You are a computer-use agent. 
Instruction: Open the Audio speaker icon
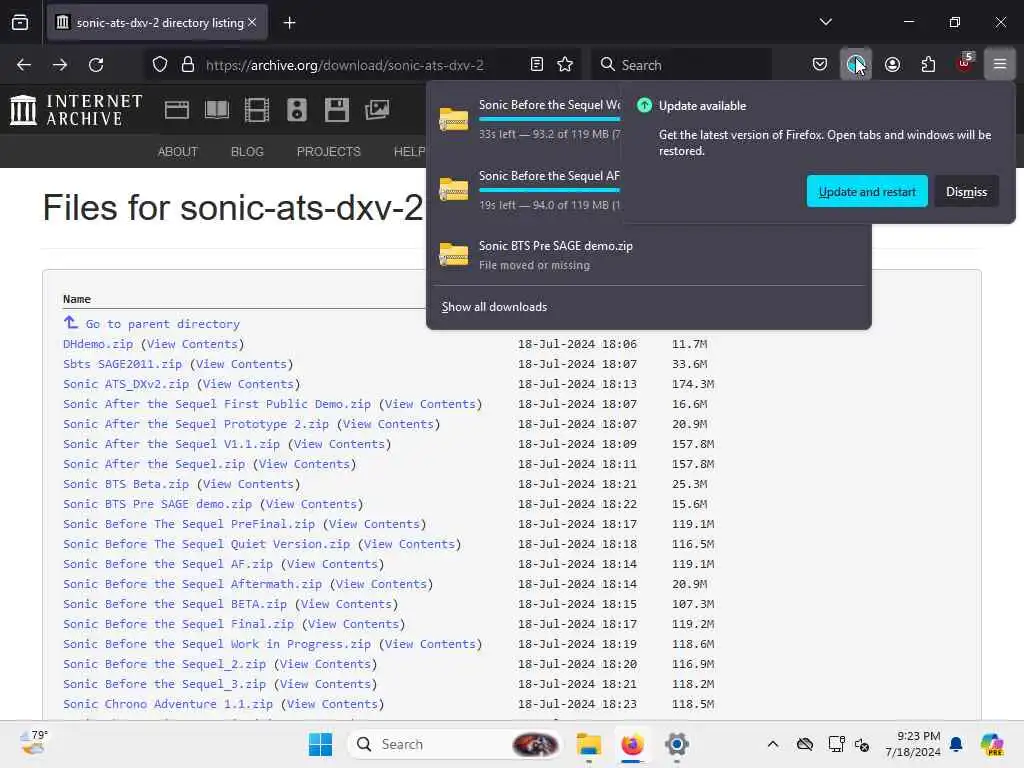296,110
